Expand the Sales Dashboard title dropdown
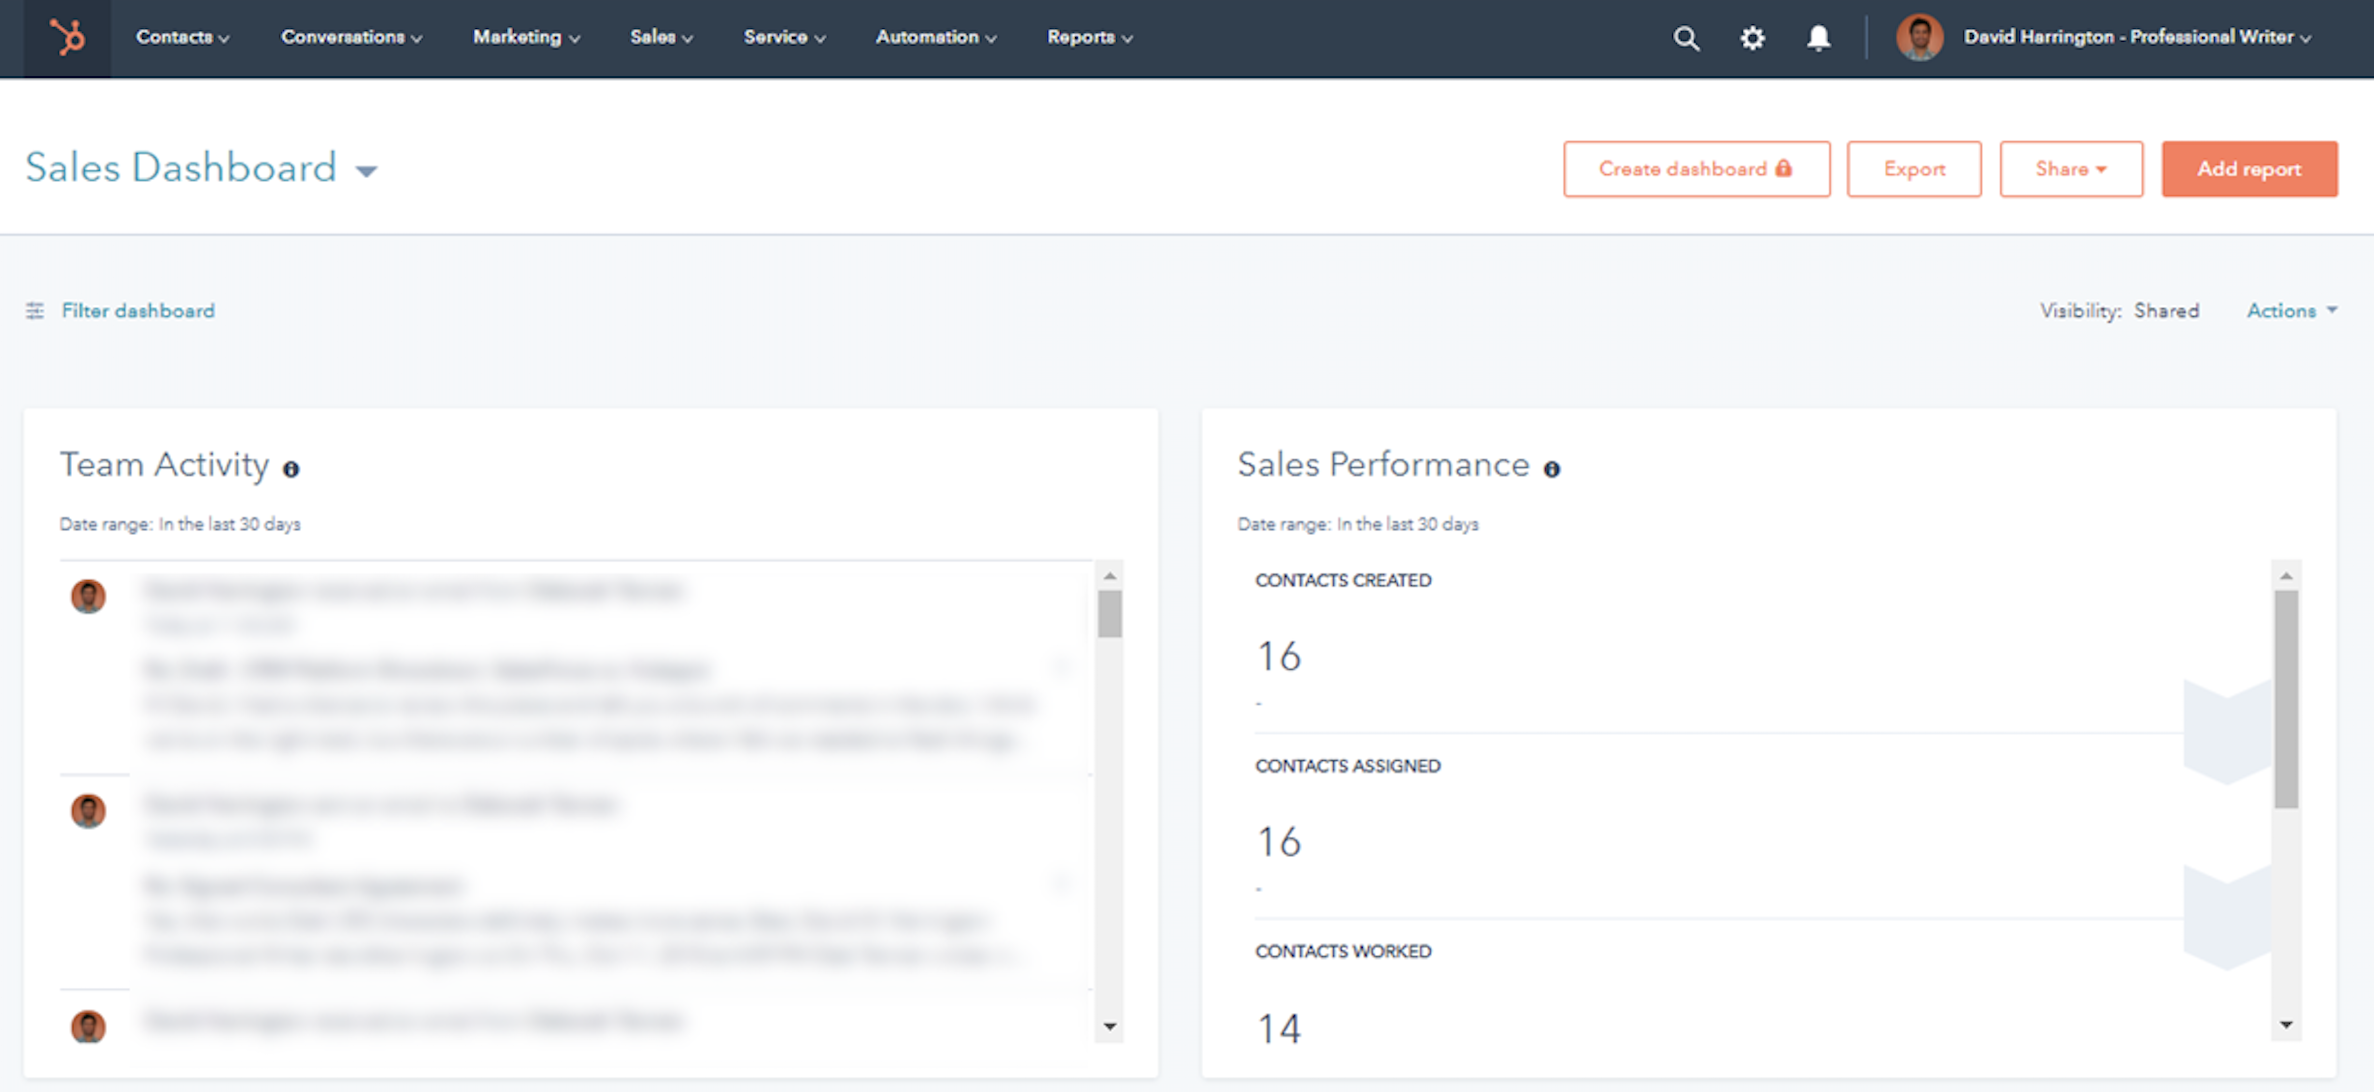Screen dimensions: 2374x1092 [367, 171]
